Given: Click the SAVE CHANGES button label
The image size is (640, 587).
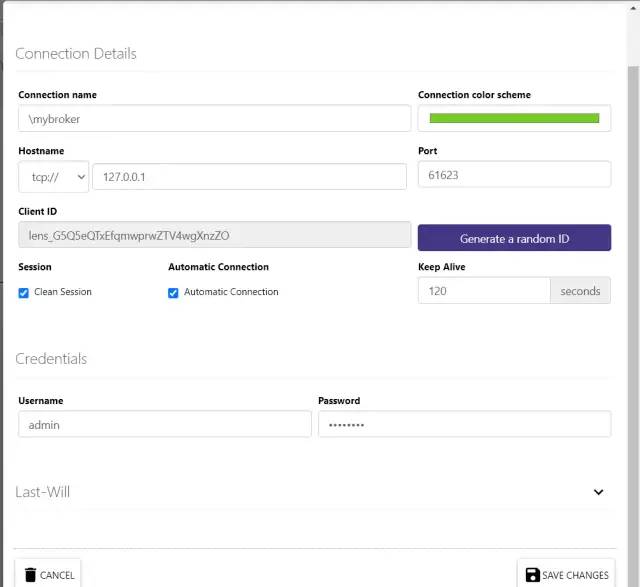Looking at the screenshot, I should click(x=575, y=575).
